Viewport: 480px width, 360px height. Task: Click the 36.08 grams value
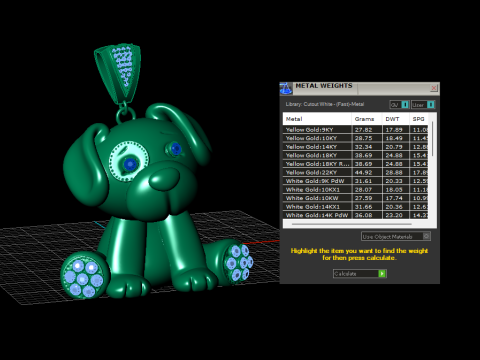pyautogui.click(x=363, y=215)
